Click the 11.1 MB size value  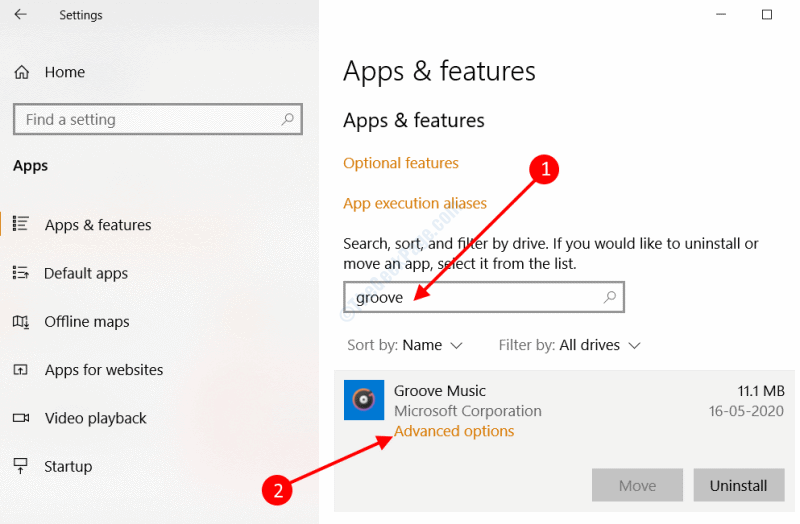tap(761, 391)
